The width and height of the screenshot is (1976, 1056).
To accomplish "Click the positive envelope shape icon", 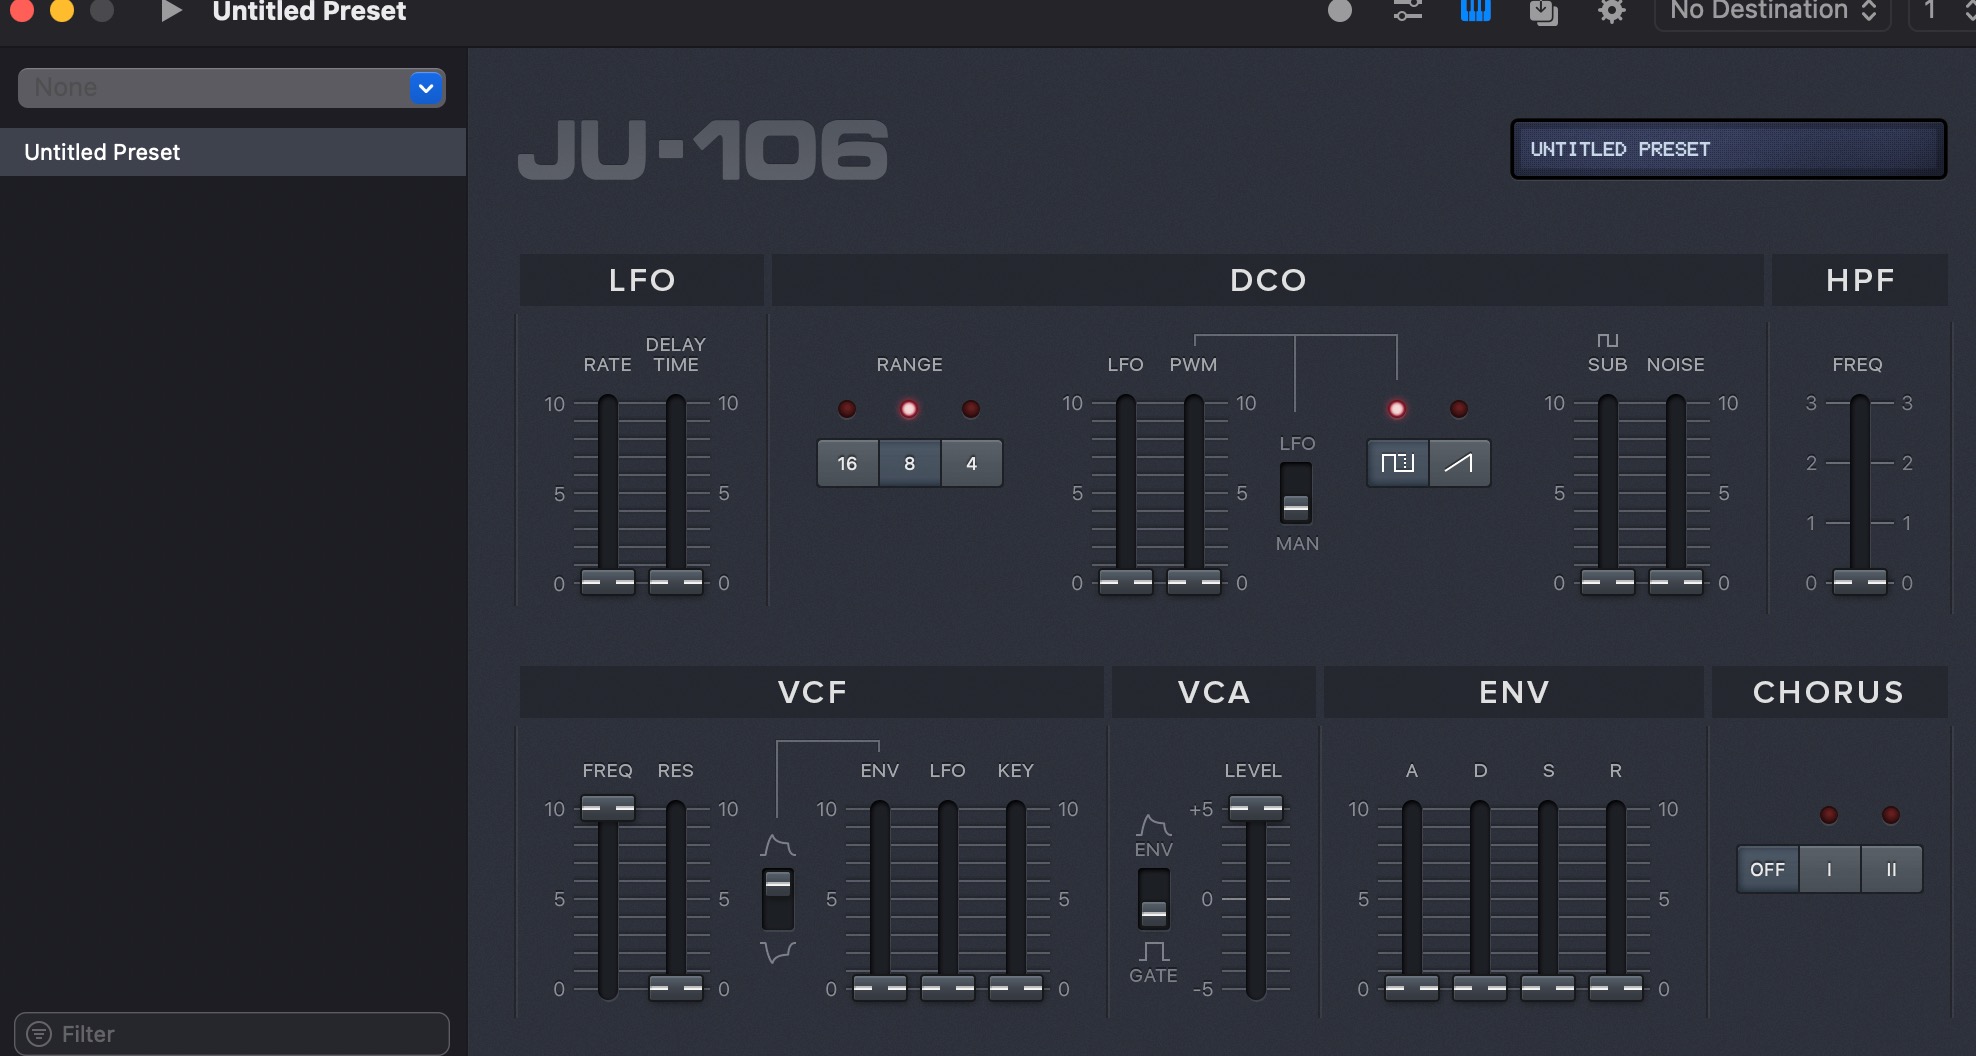I will tap(778, 846).
